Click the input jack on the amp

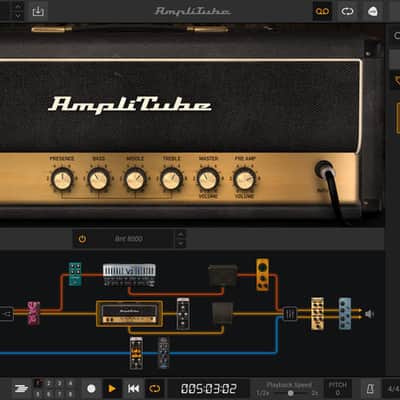click(x=324, y=170)
